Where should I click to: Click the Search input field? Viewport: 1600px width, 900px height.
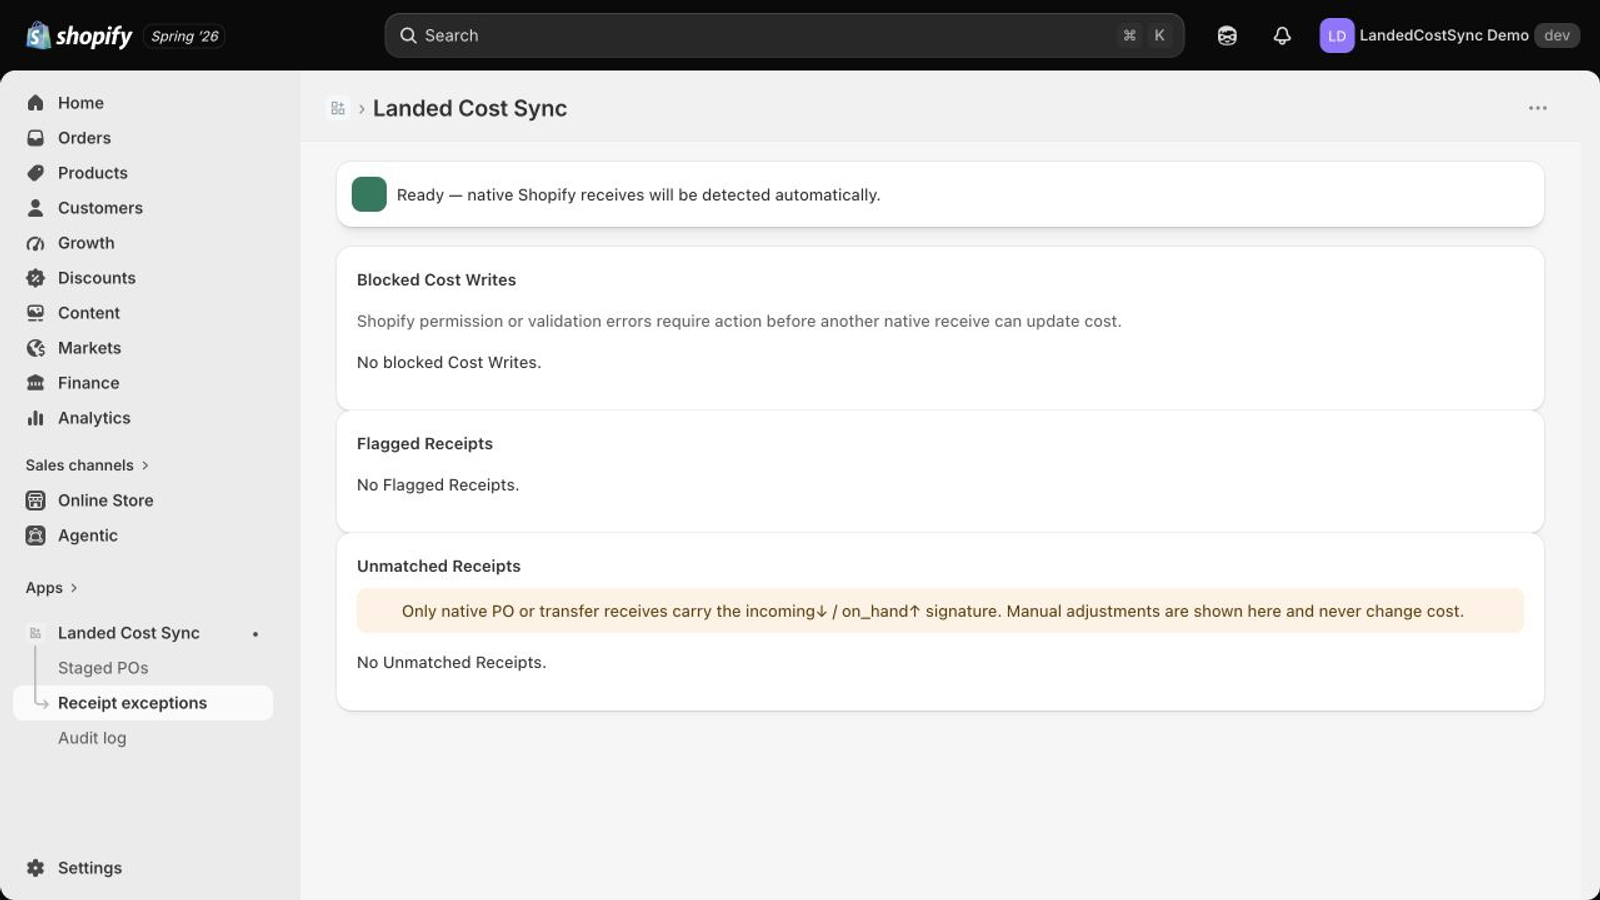[x=784, y=36]
